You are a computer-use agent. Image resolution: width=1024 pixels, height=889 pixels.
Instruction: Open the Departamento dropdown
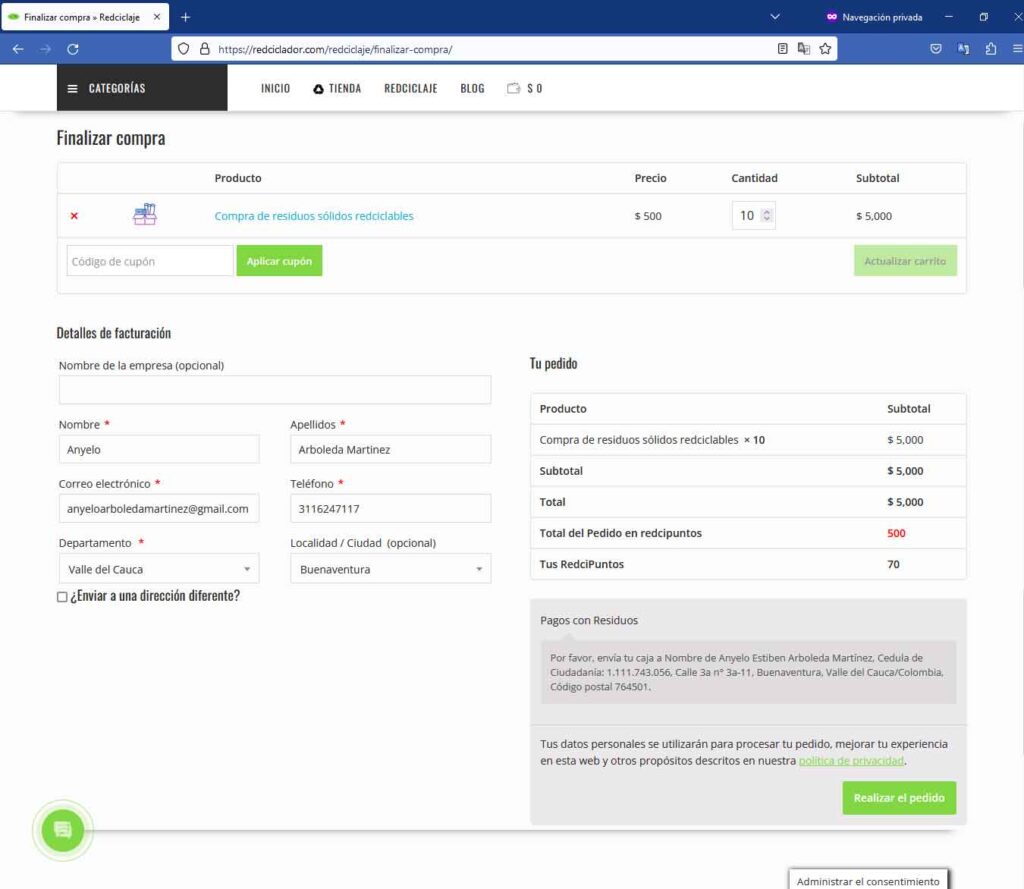158,569
